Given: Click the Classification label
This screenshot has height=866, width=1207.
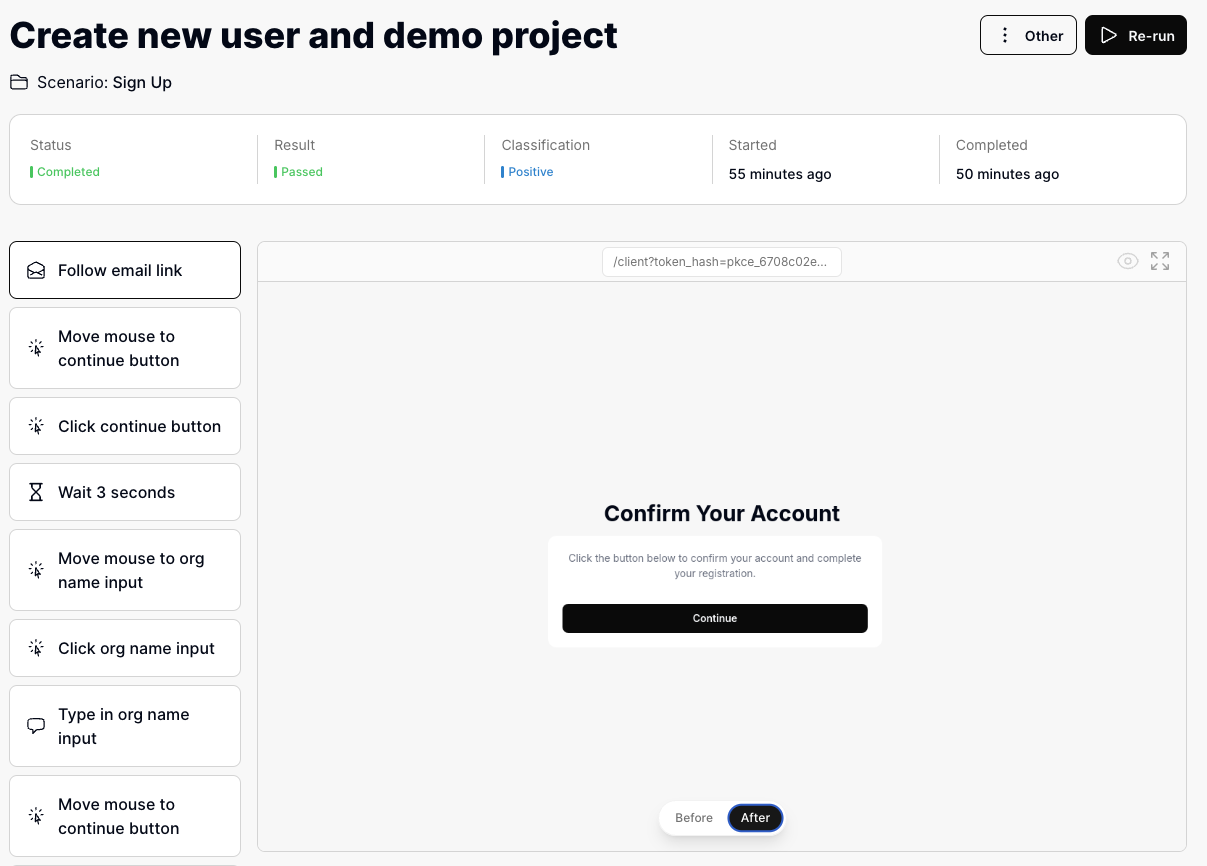Looking at the screenshot, I should tap(546, 145).
